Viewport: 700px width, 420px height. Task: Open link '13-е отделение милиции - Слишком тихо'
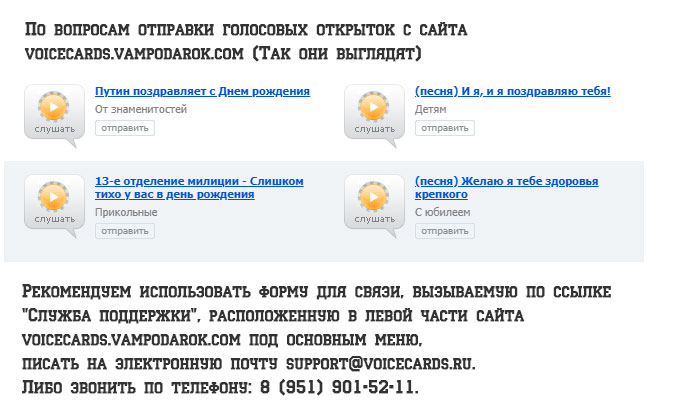[x=199, y=188]
